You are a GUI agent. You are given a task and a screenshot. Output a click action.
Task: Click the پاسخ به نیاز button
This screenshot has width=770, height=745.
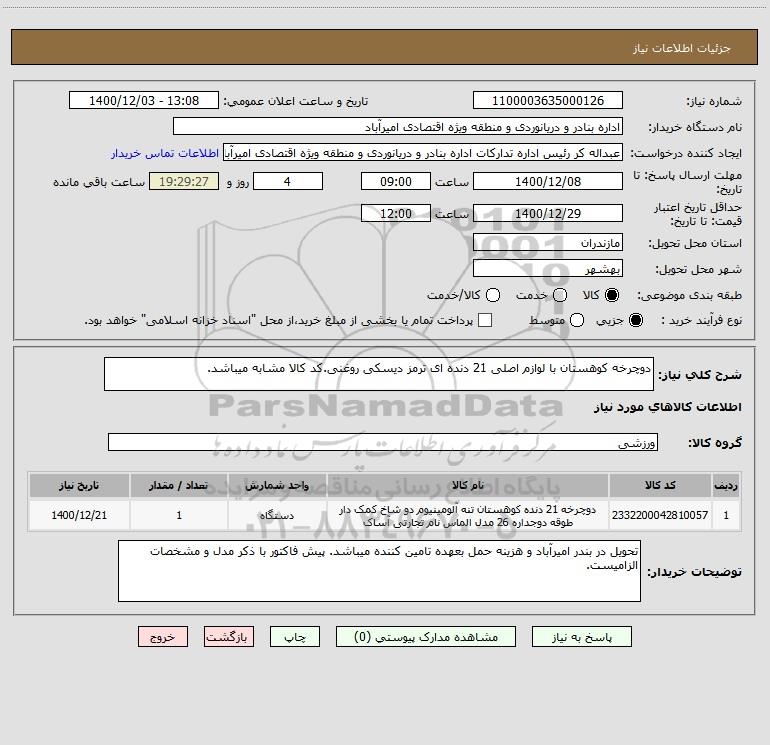(x=581, y=636)
